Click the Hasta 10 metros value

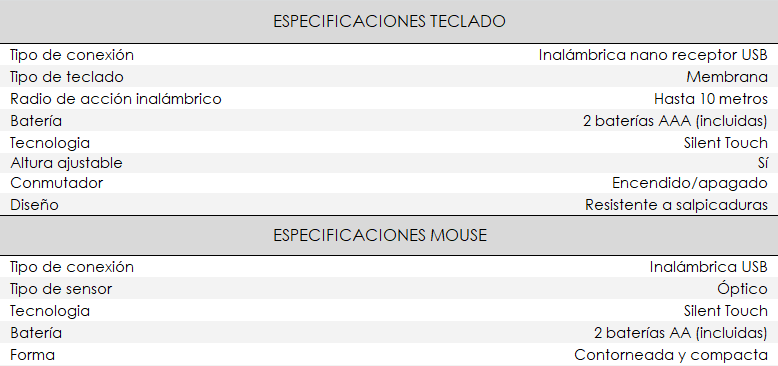click(711, 99)
